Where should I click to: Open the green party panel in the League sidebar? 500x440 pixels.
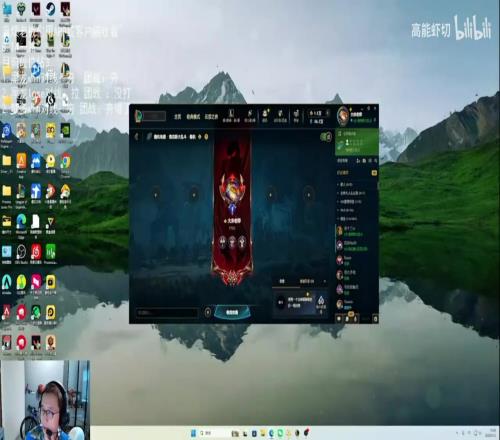point(357,142)
